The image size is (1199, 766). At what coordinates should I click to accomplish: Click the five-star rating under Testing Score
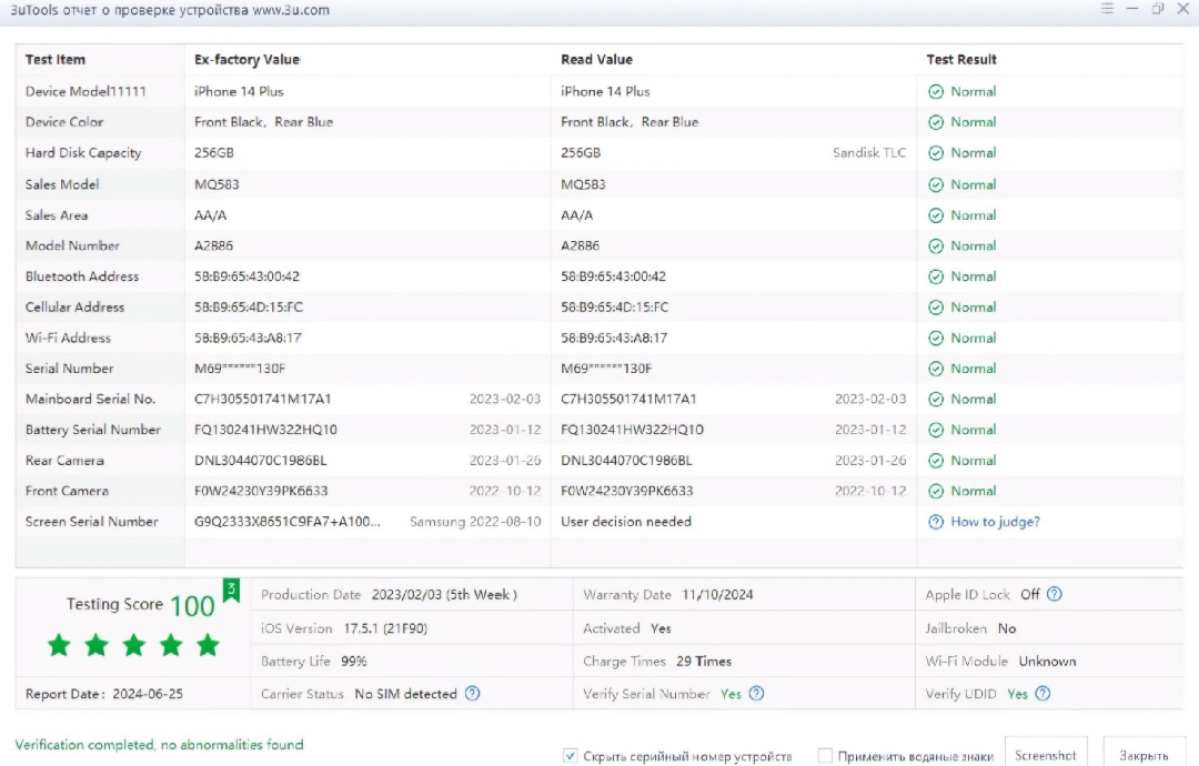coord(133,645)
